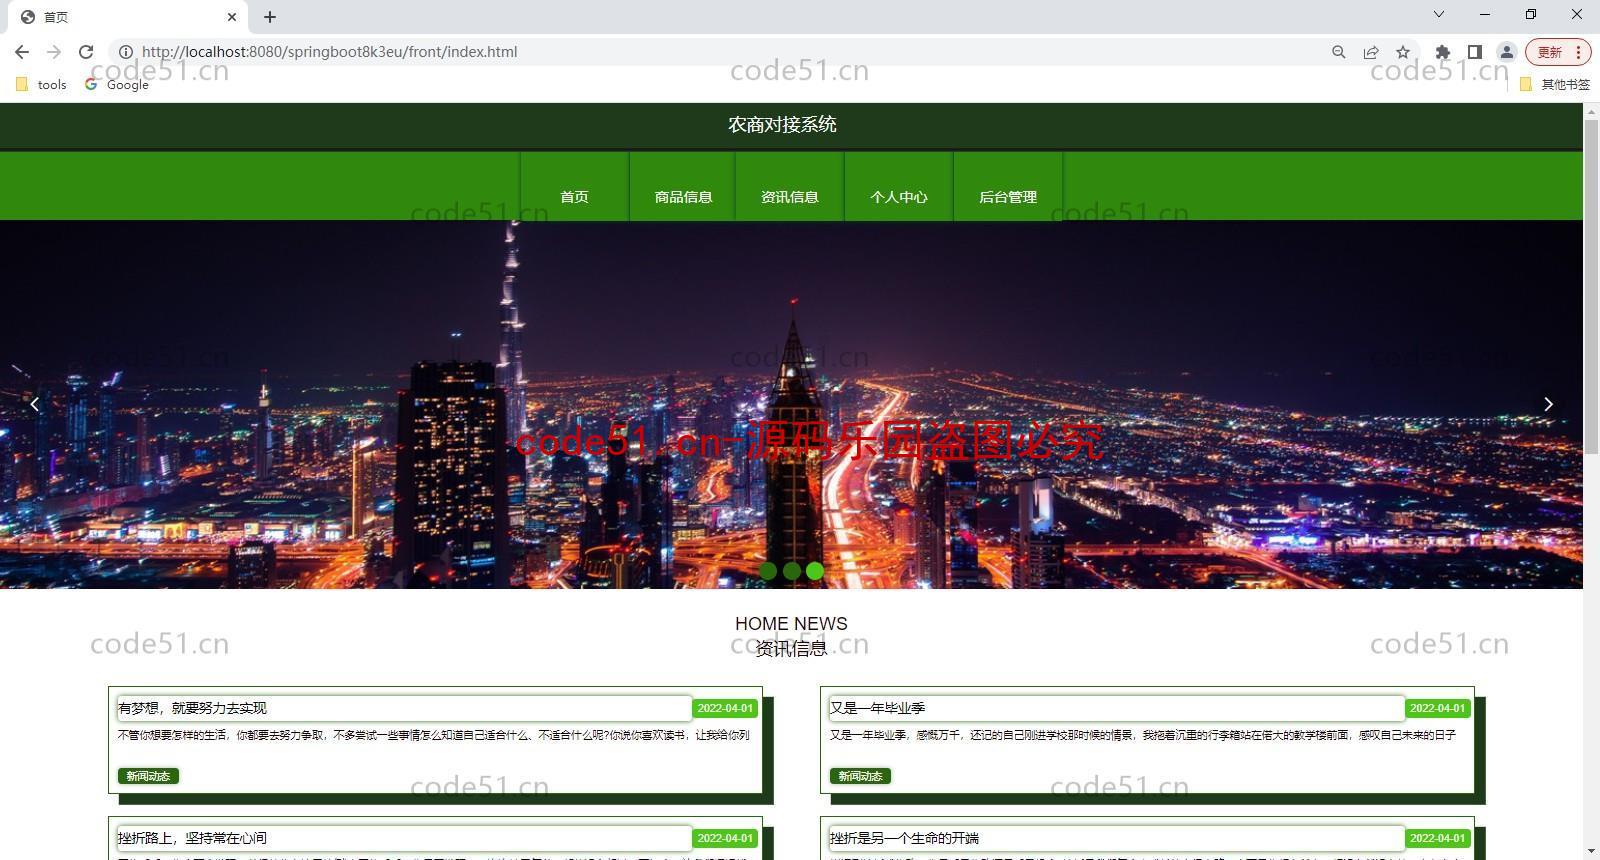Reload the page with refresh icon

(86, 52)
